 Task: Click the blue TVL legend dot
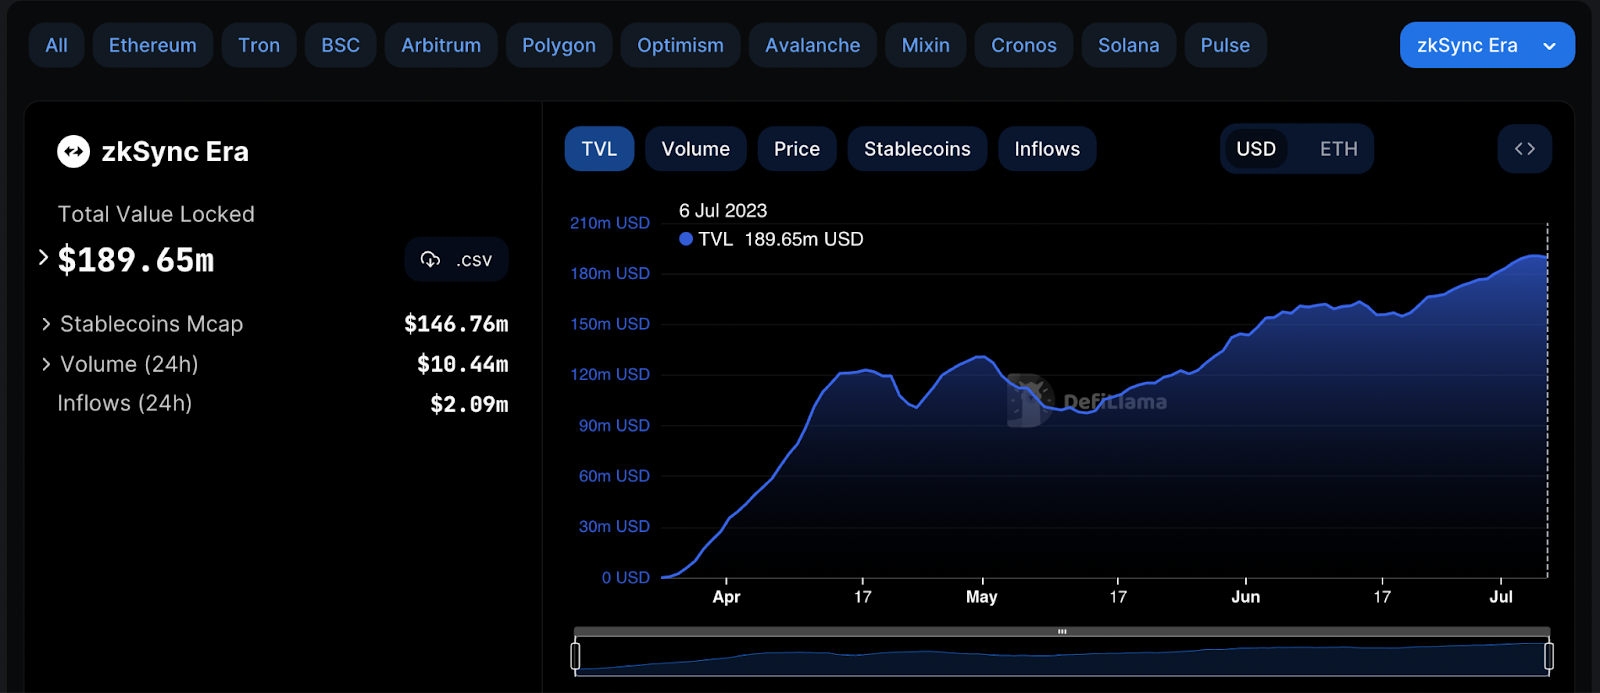[686, 239]
